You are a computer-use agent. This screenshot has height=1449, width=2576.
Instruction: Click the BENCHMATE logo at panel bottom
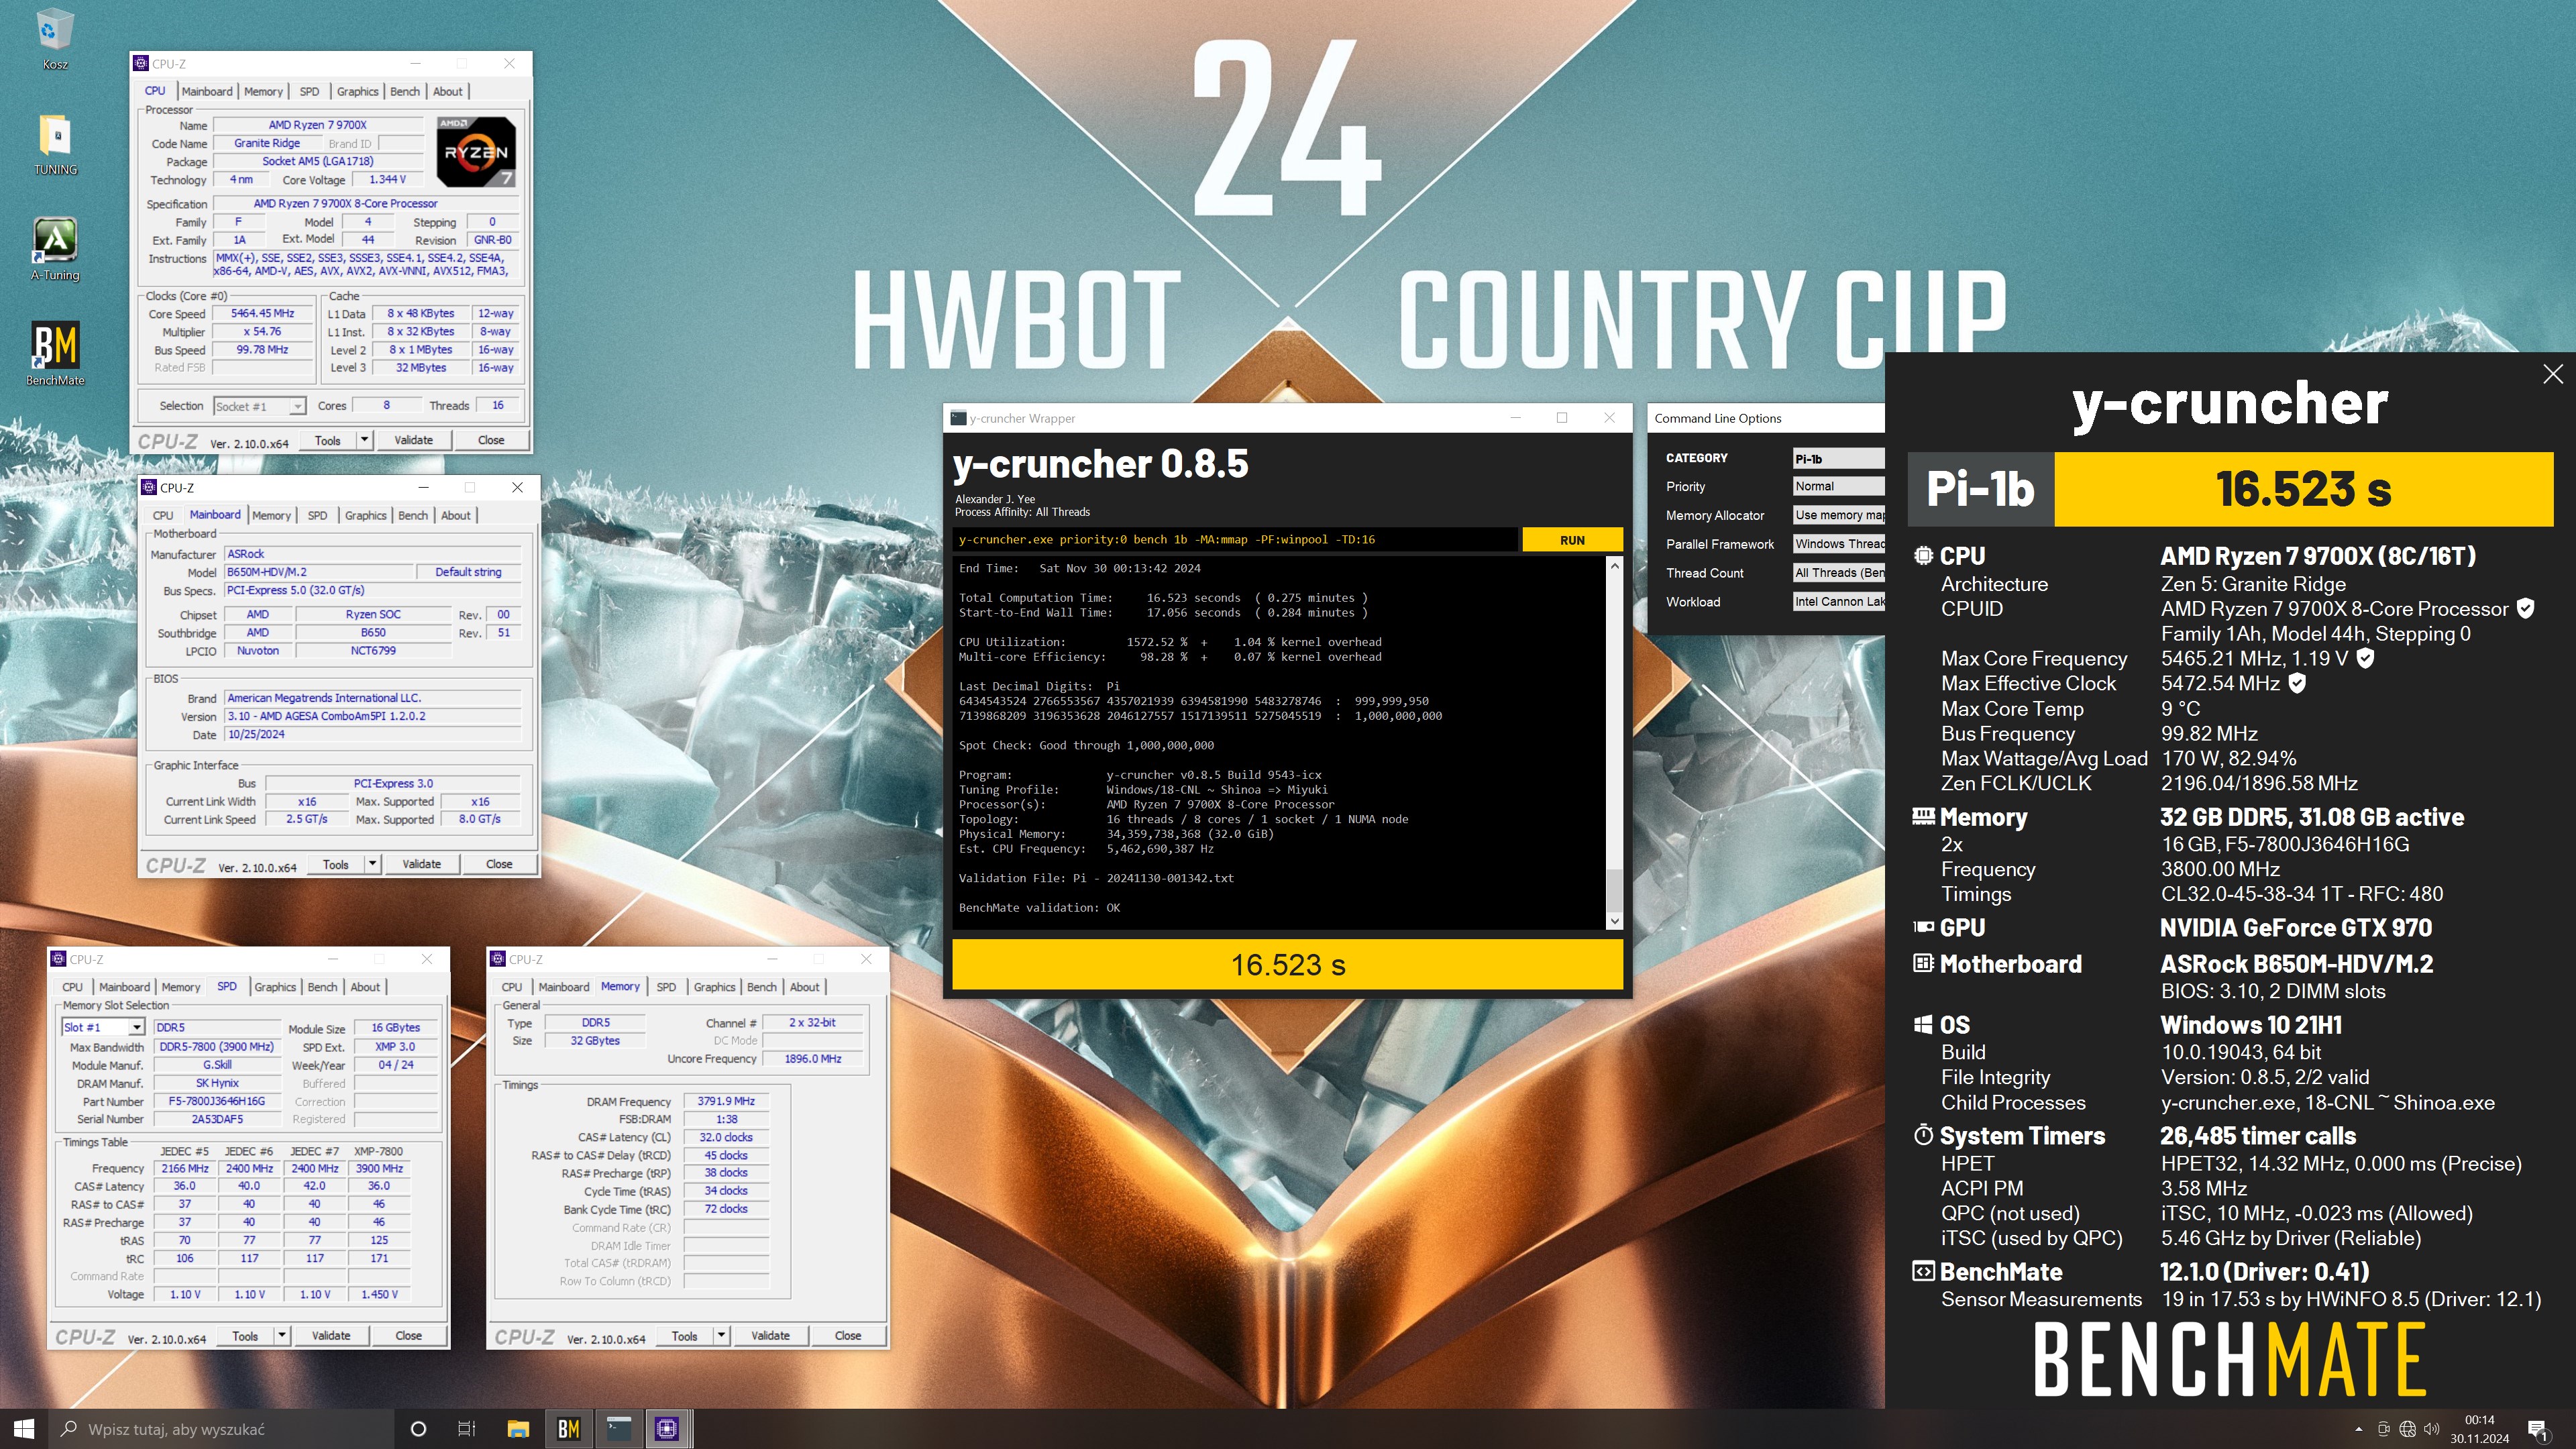pos(2229,1359)
